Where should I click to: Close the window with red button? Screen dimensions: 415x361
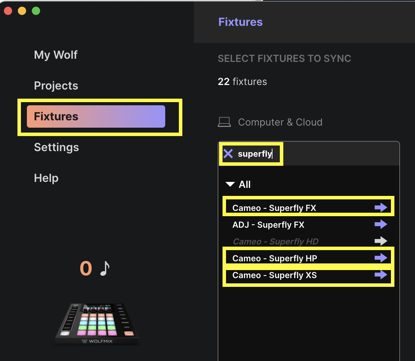[8, 11]
